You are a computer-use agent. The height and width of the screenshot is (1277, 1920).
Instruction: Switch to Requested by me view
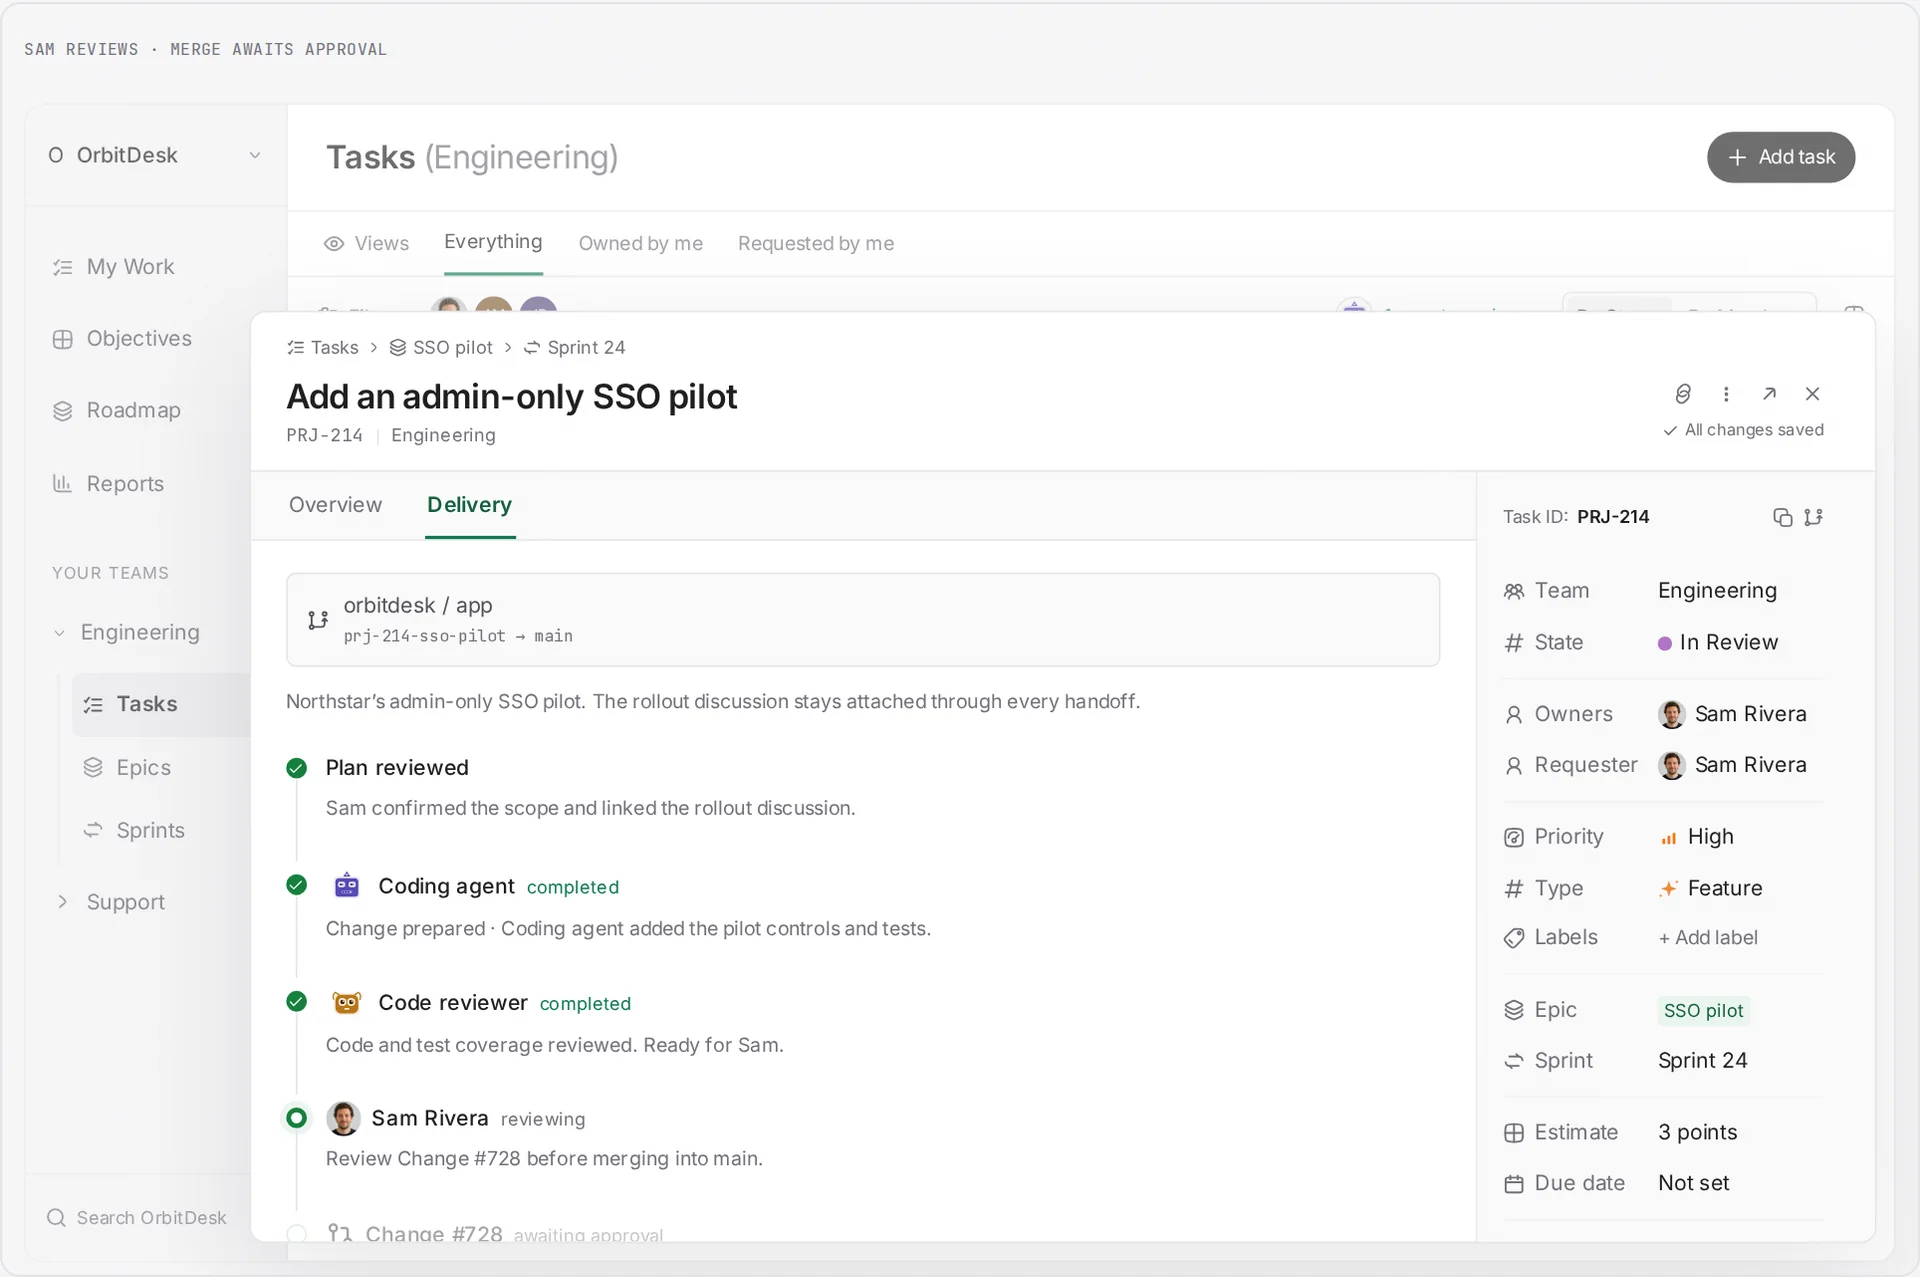816,244
